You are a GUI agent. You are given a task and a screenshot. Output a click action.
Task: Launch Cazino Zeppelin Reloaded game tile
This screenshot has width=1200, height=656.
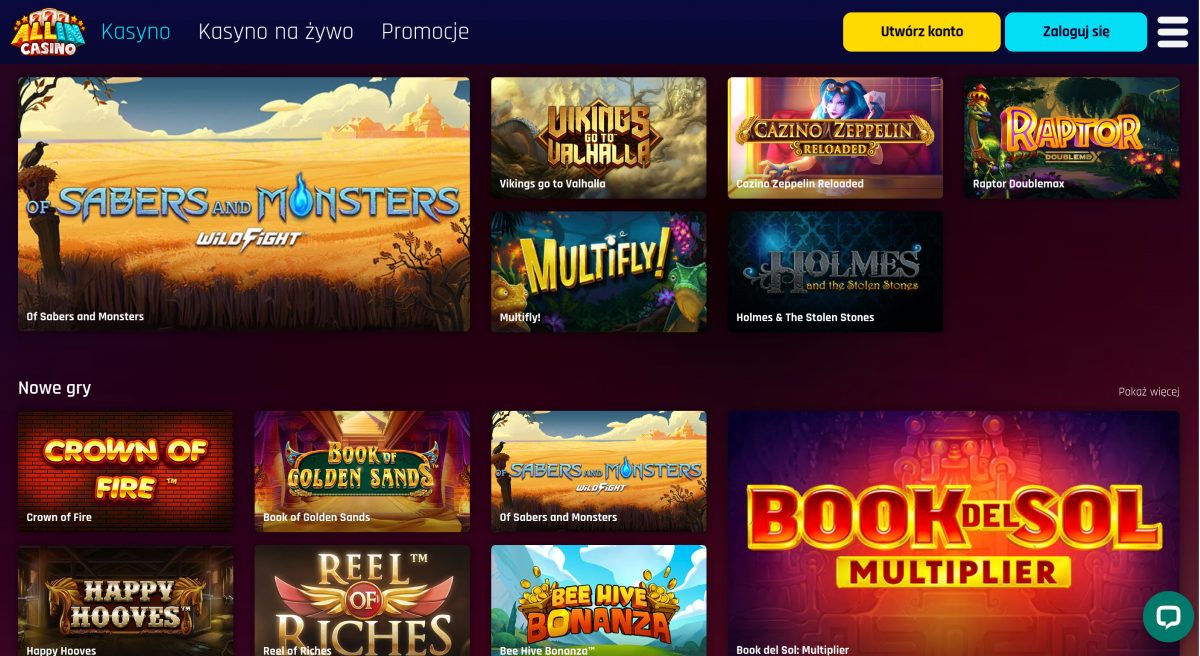tap(835, 138)
